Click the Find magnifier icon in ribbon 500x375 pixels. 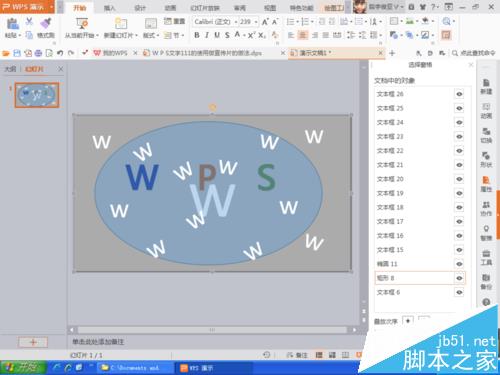pyautogui.click(x=446, y=22)
